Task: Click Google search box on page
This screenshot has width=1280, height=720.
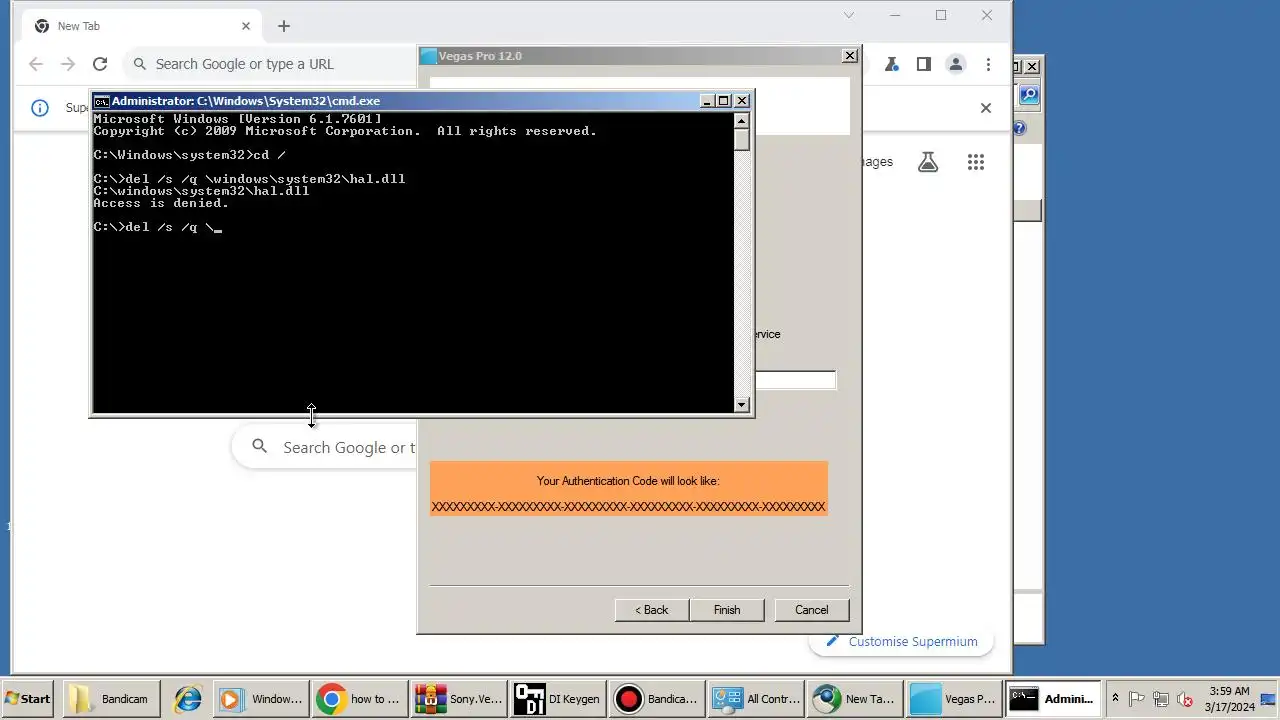Action: pyautogui.click(x=325, y=447)
